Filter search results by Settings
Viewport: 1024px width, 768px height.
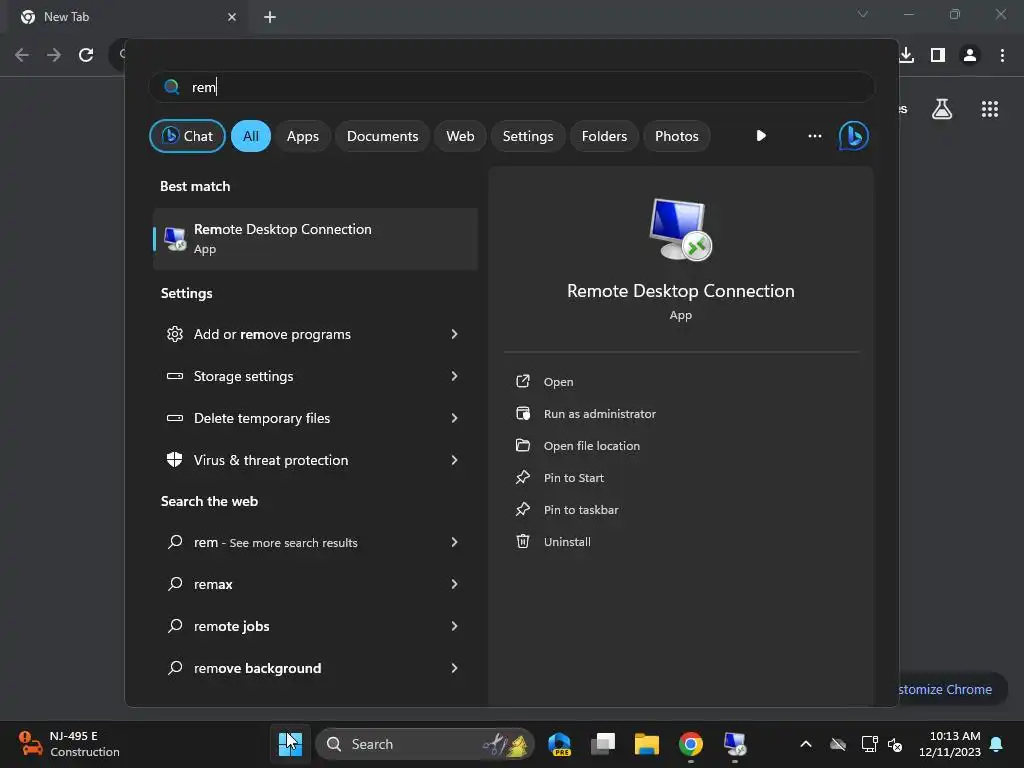(528, 136)
